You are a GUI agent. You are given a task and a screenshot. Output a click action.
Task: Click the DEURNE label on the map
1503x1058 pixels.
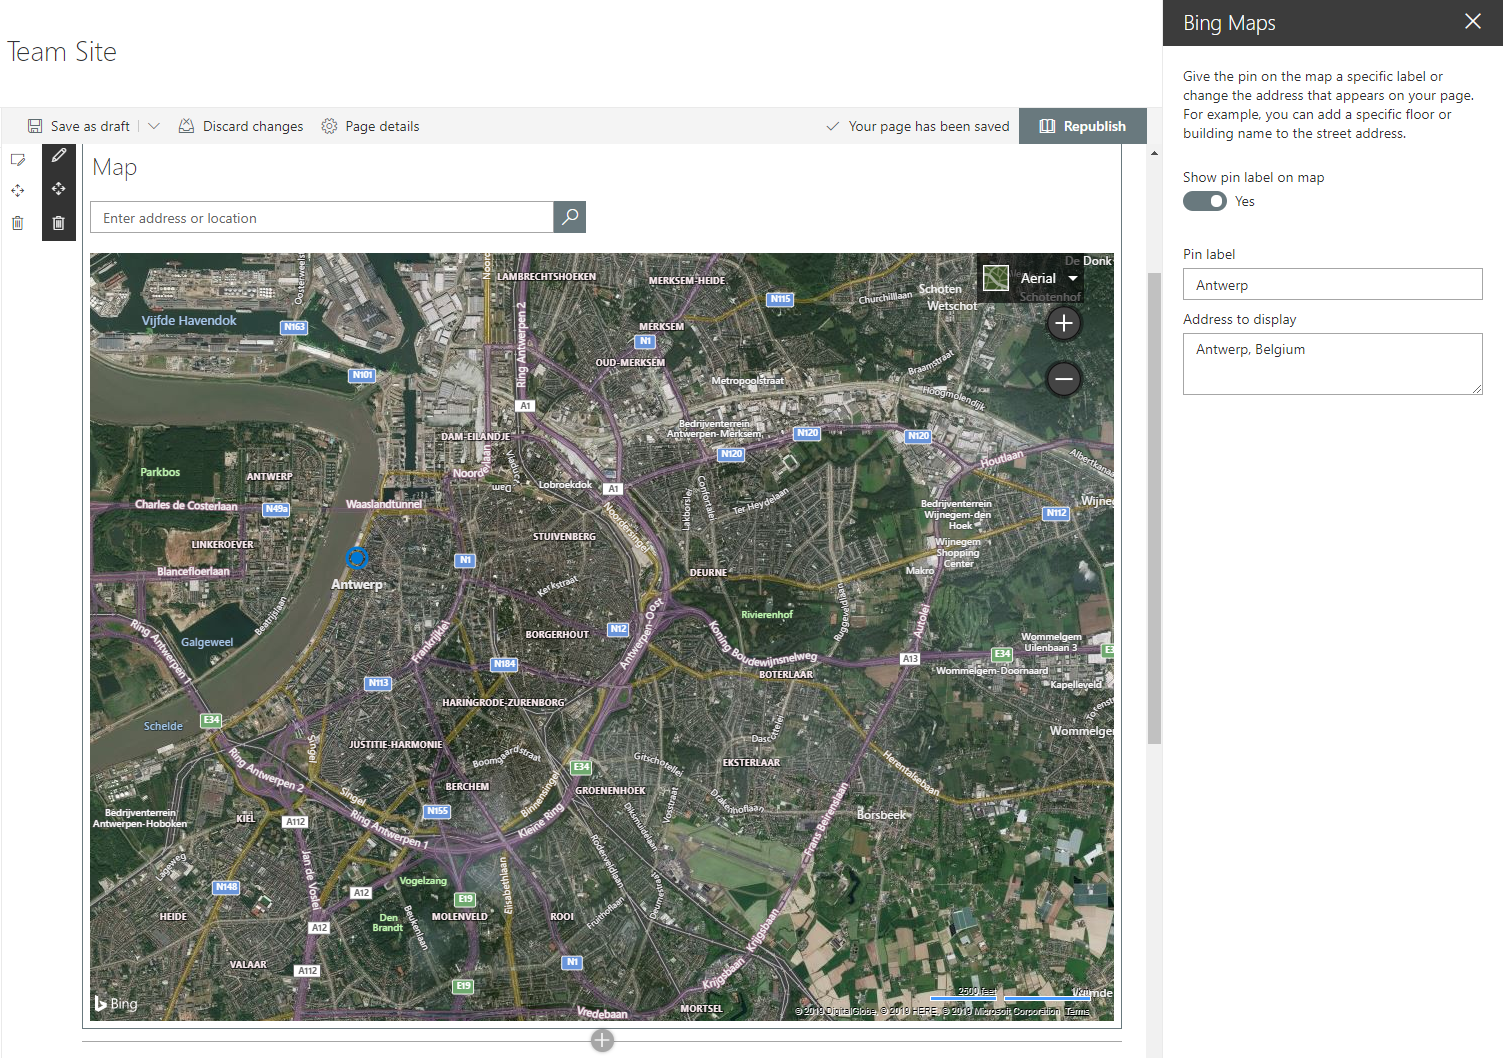click(708, 572)
